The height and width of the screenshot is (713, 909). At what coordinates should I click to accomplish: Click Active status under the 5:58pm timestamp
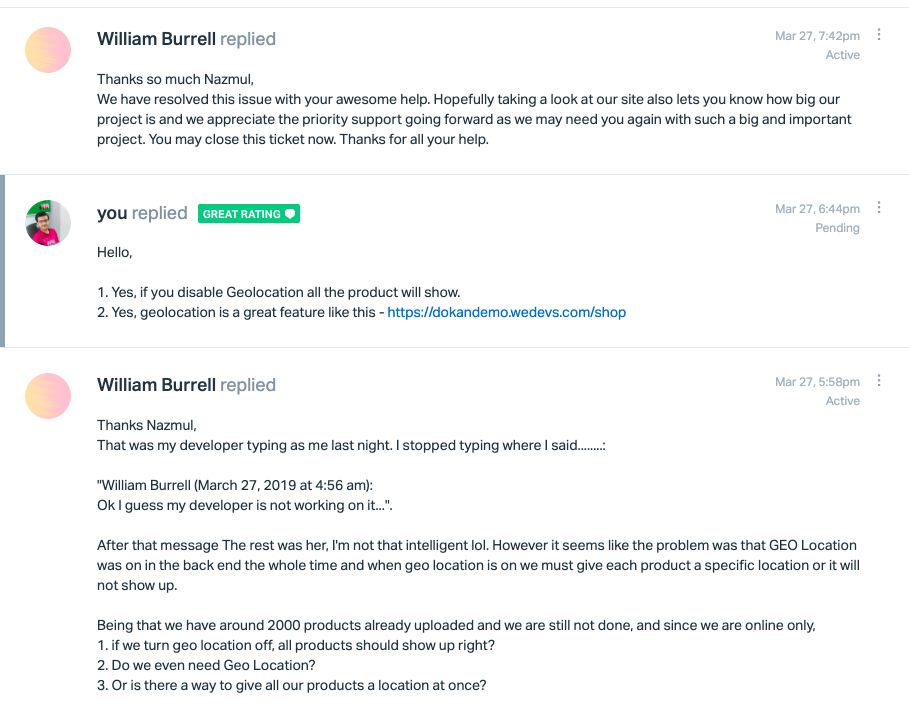click(842, 401)
